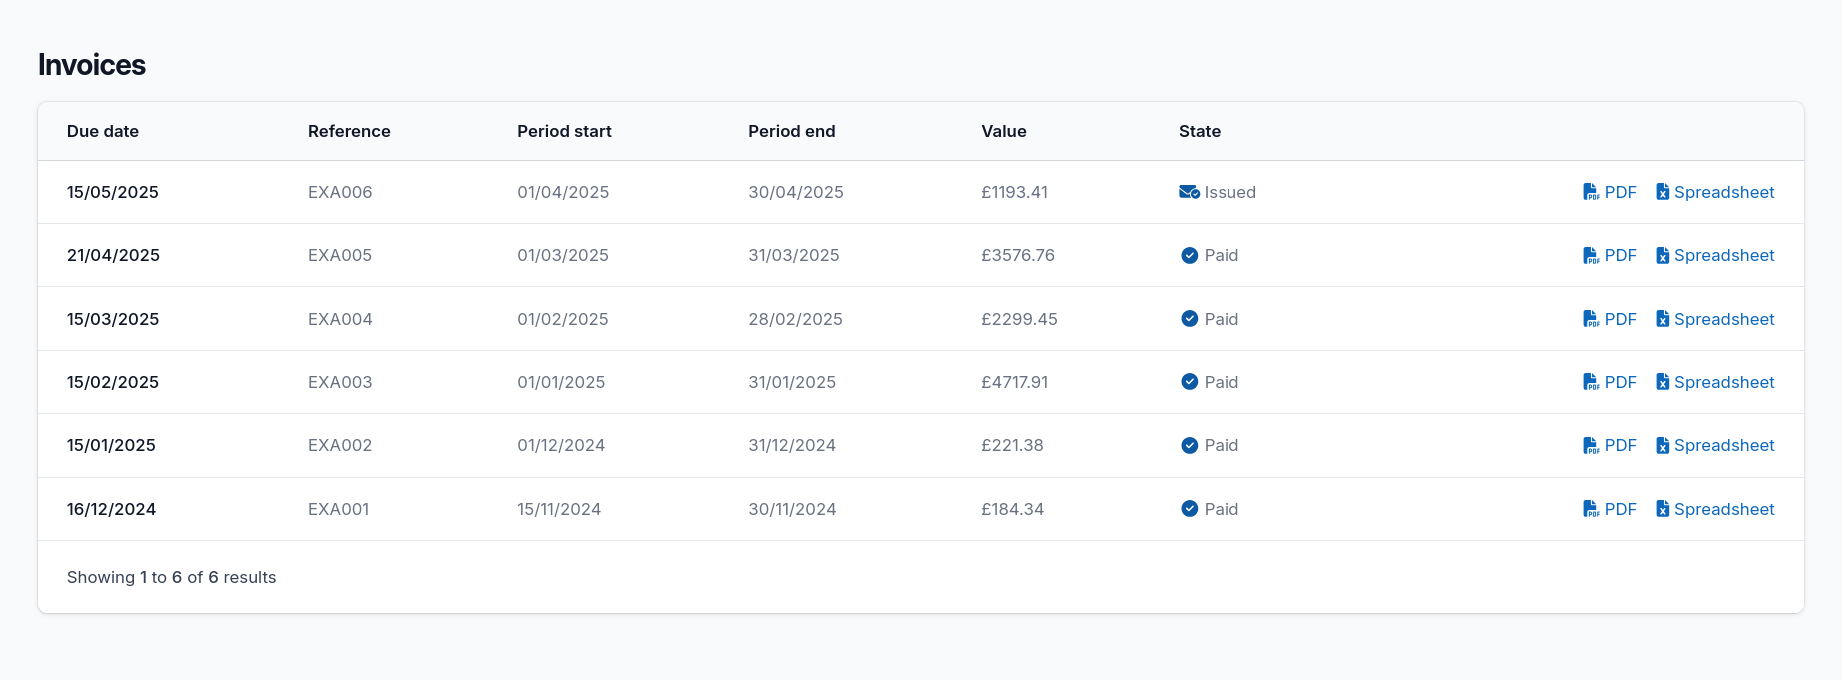Click the PDF file icon for invoice EXA004

click(1591, 319)
